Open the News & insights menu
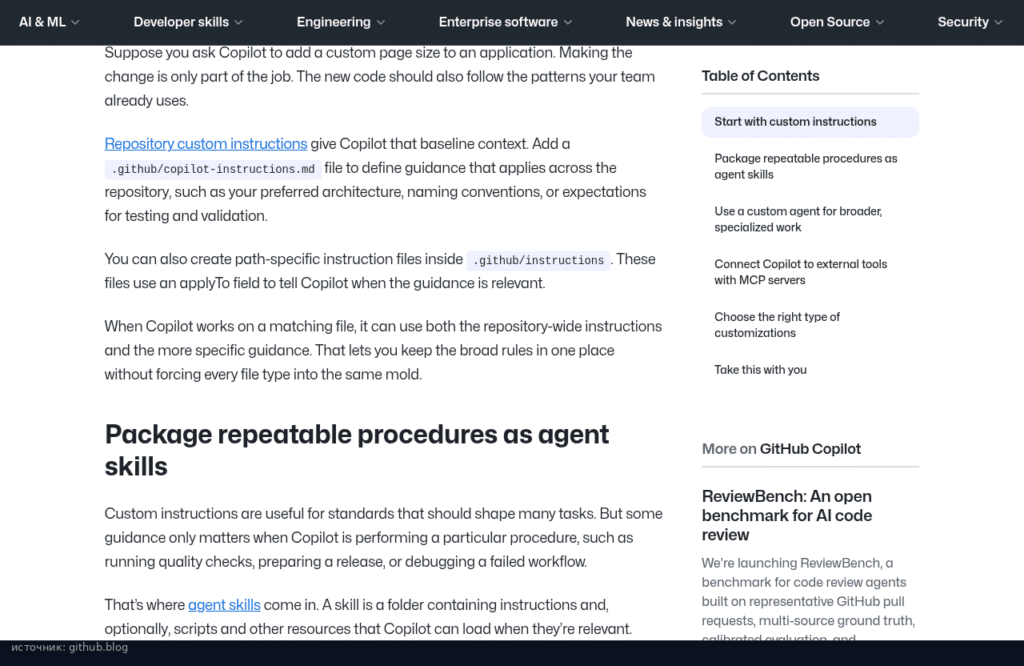Image resolution: width=1024 pixels, height=666 pixels. tap(681, 22)
